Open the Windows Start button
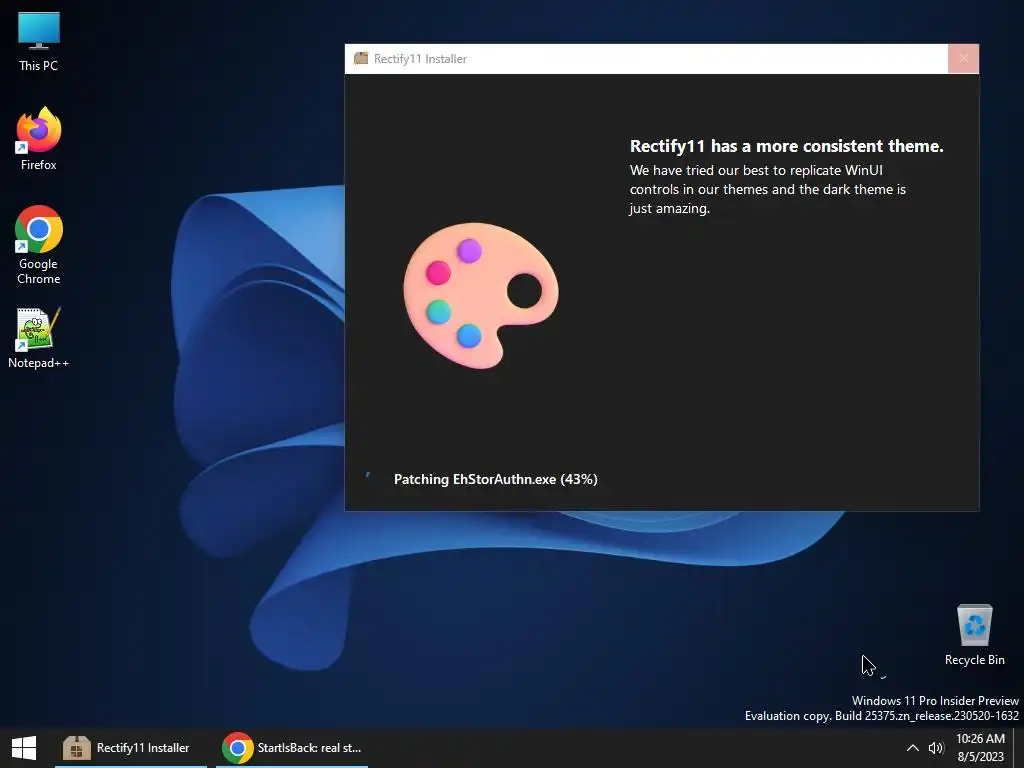This screenshot has height=768, width=1024. click(x=24, y=748)
